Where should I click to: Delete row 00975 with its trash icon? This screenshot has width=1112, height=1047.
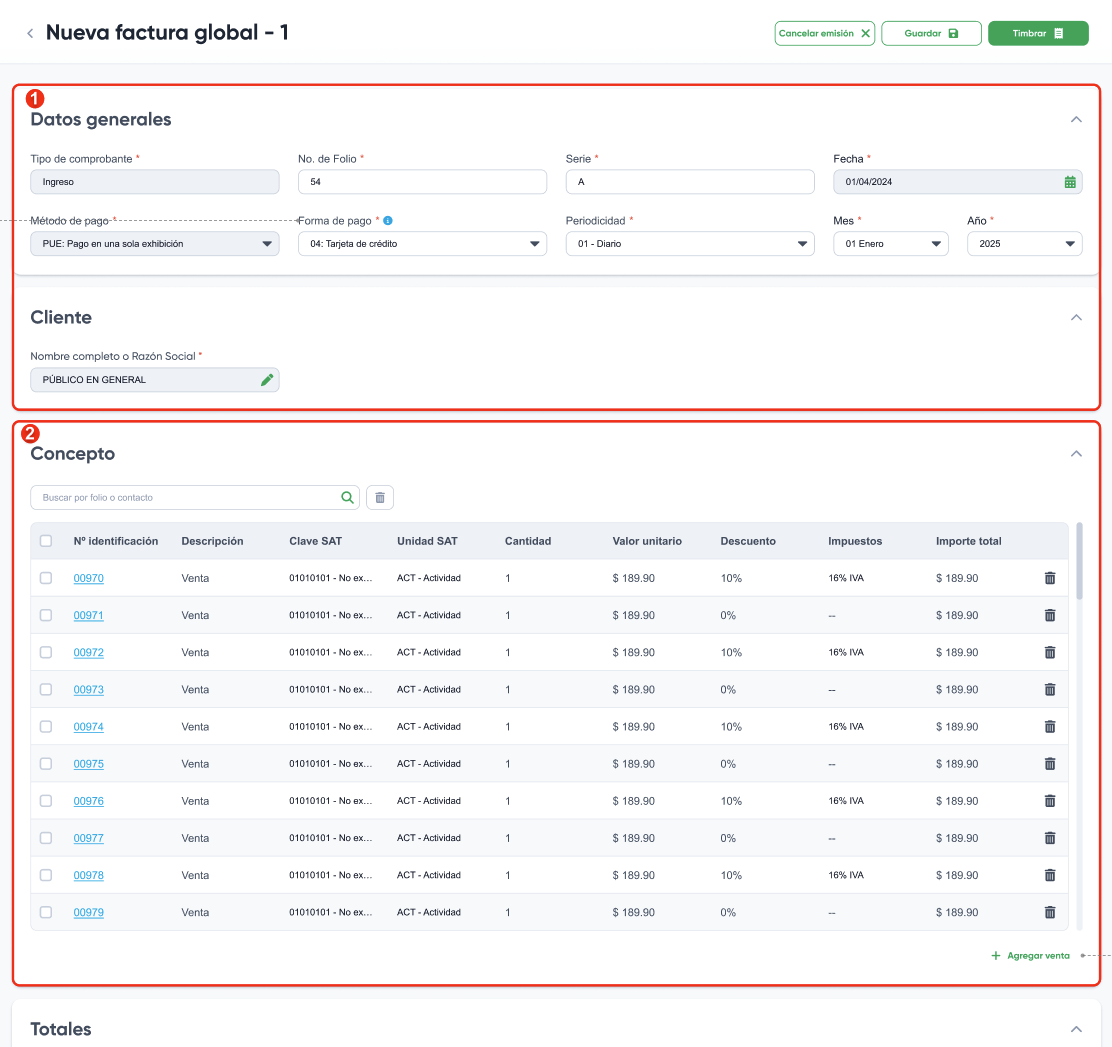point(1050,764)
